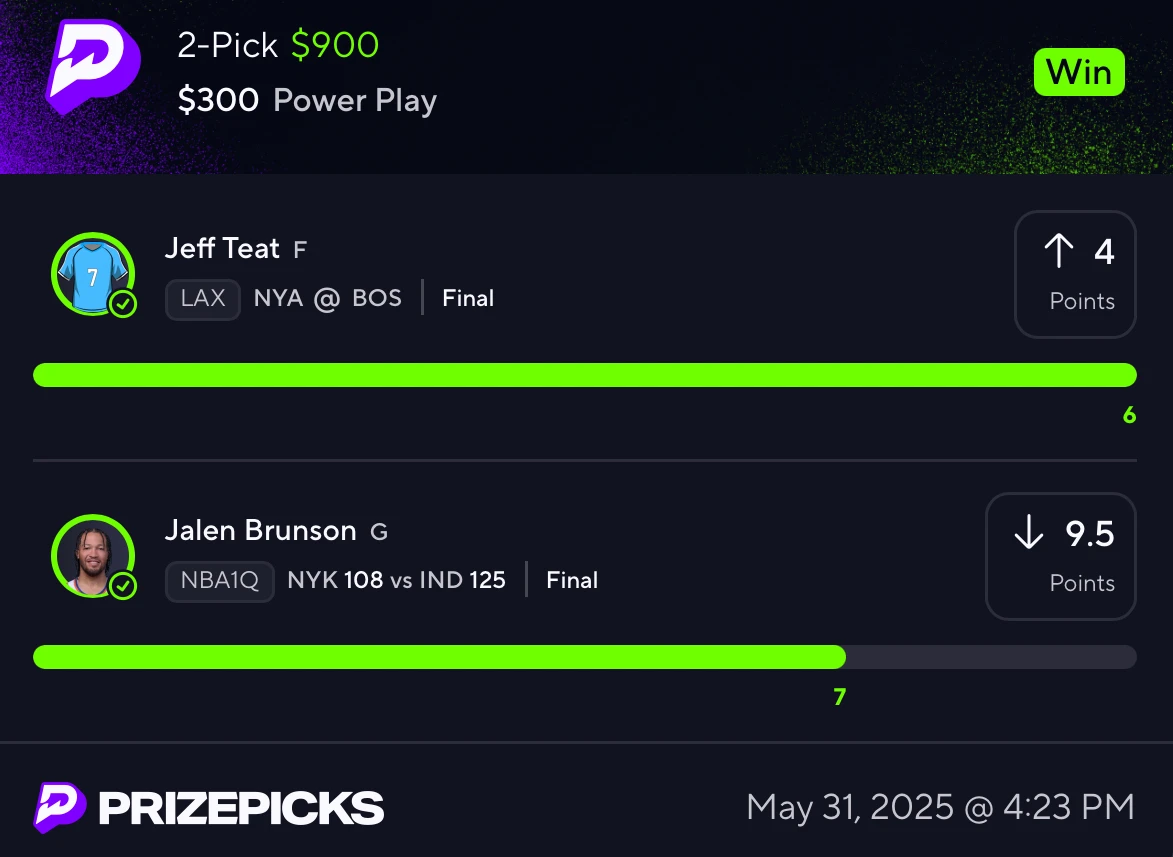
Task: Click Jeff Teat's full green progress bar
Action: pos(585,375)
